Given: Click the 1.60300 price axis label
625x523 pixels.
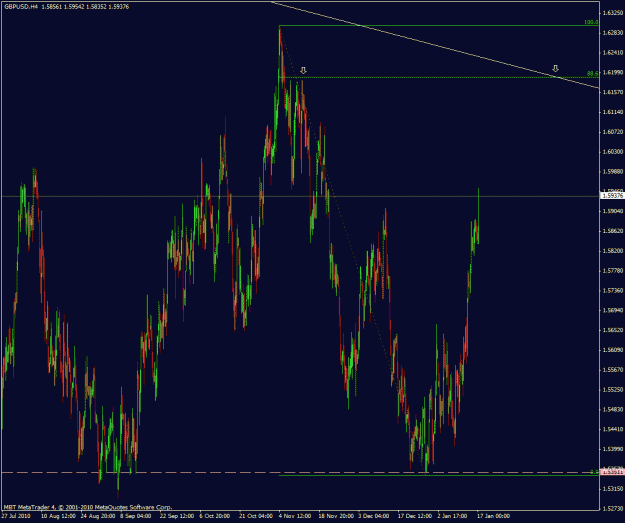Looking at the screenshot, I should click(613, 151).
